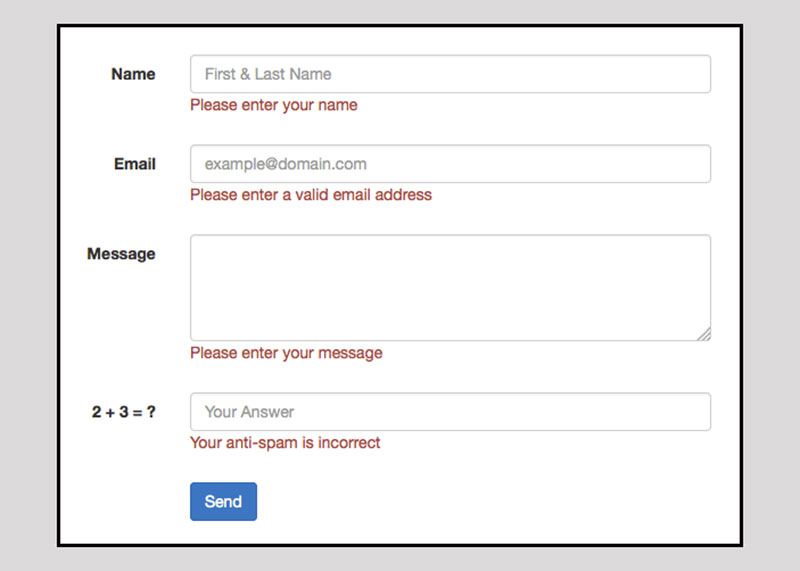The width and height of the screenshot is (800, 571).
Task: Click empty white space beside Send button
Action: click(459, 502)
